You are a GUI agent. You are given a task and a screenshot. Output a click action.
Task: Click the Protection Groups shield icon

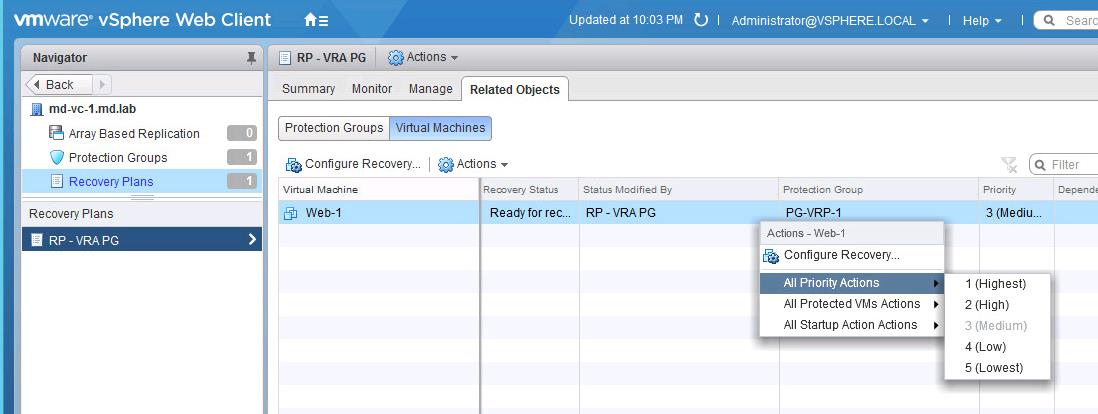[x=57, y=158]
